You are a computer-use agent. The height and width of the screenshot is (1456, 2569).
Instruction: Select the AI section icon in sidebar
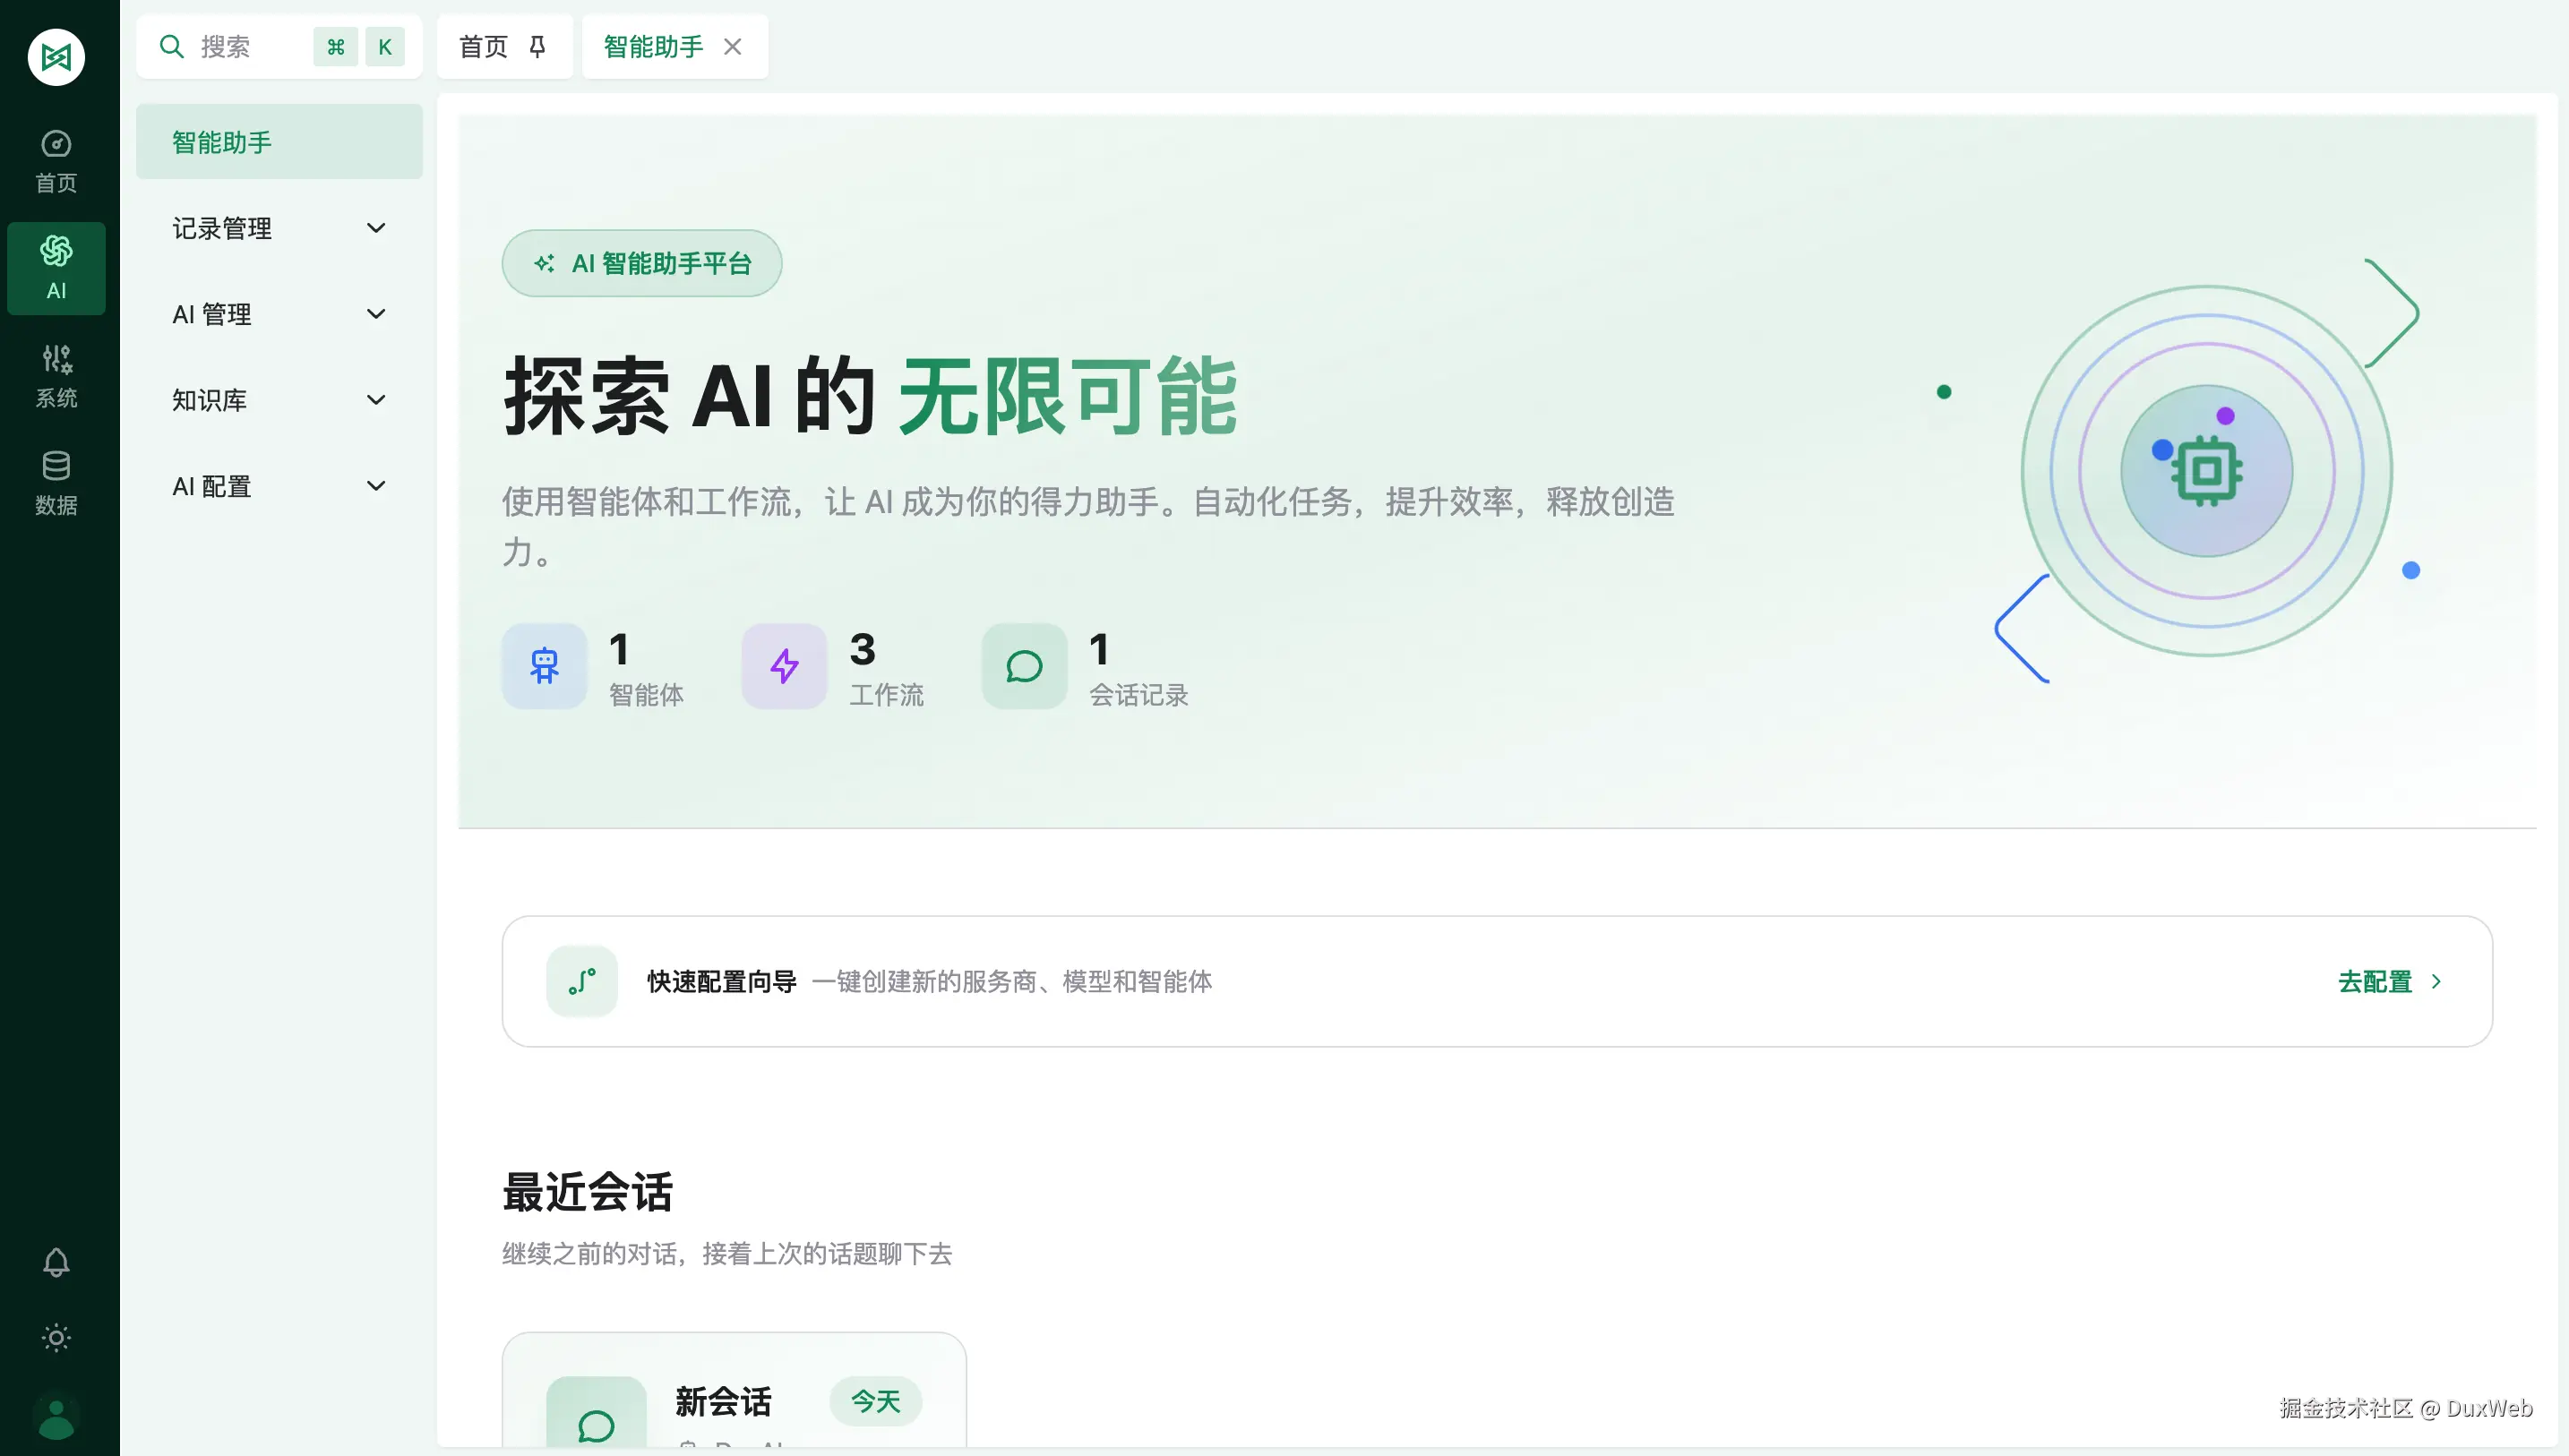pyautogui.click(x=56, y=268)
